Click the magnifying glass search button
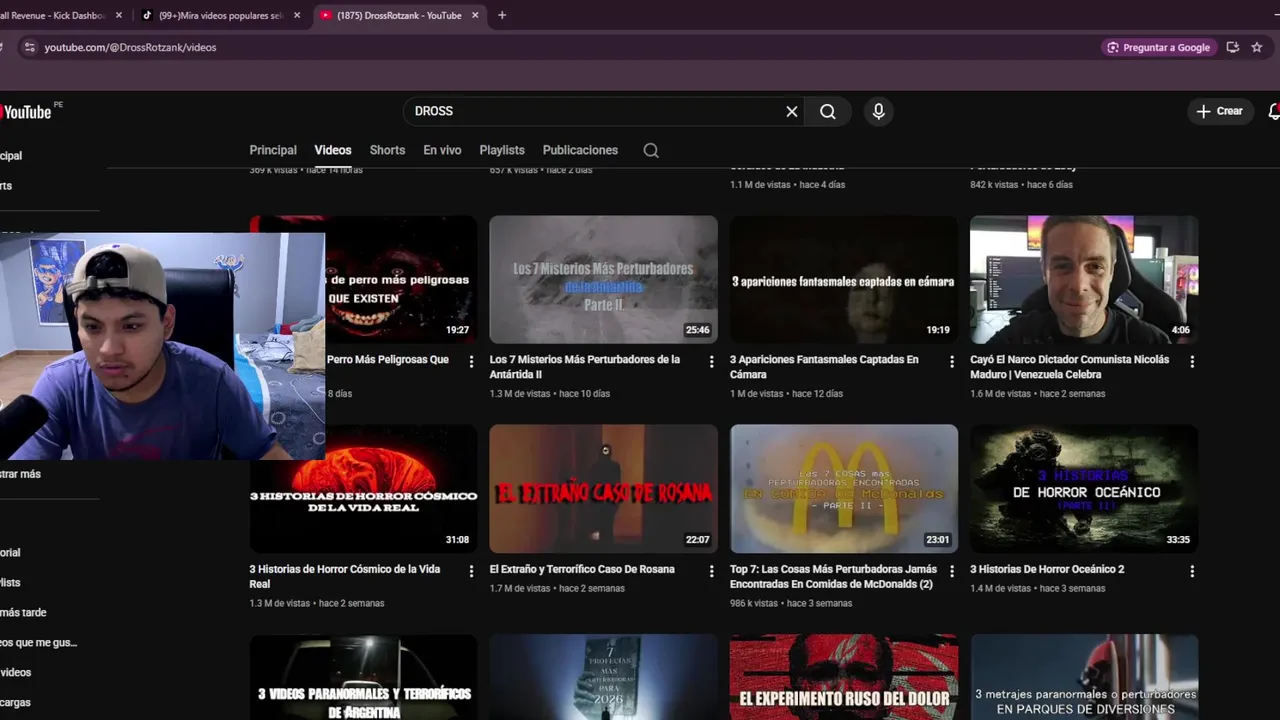 (828, 111)
